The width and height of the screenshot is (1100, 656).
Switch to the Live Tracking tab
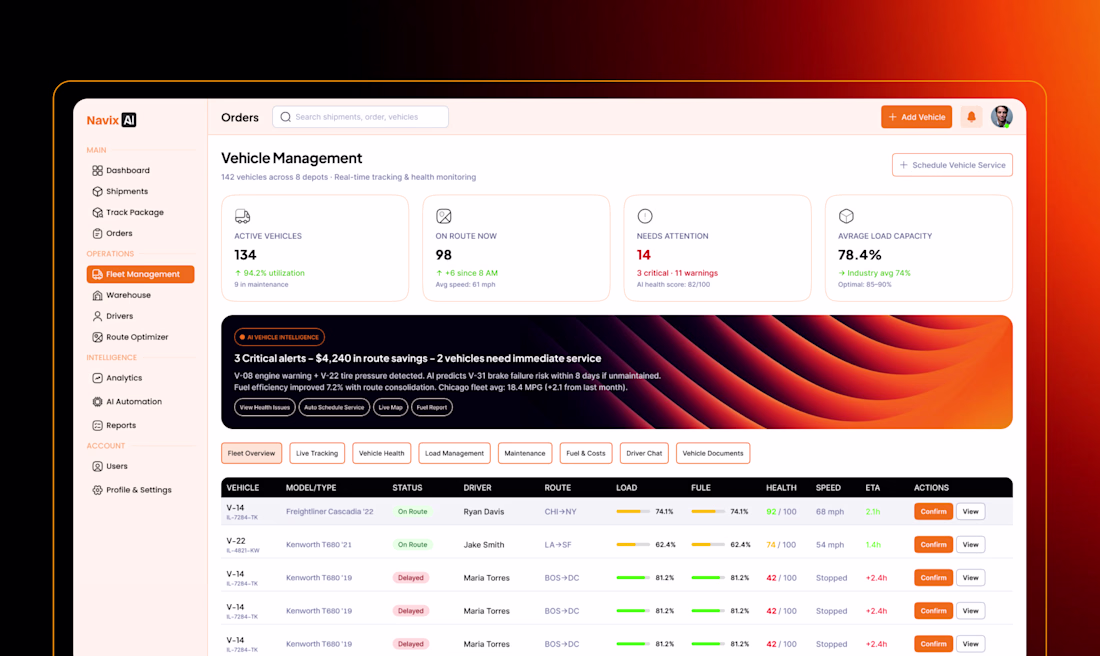point(317,453)
